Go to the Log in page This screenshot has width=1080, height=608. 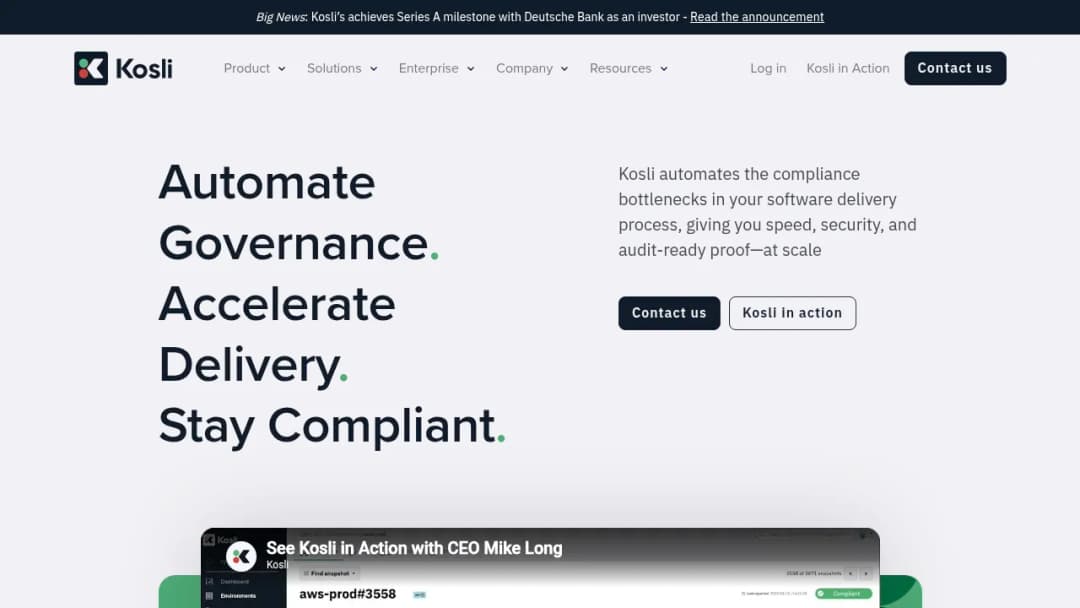[x=768, y=68]
